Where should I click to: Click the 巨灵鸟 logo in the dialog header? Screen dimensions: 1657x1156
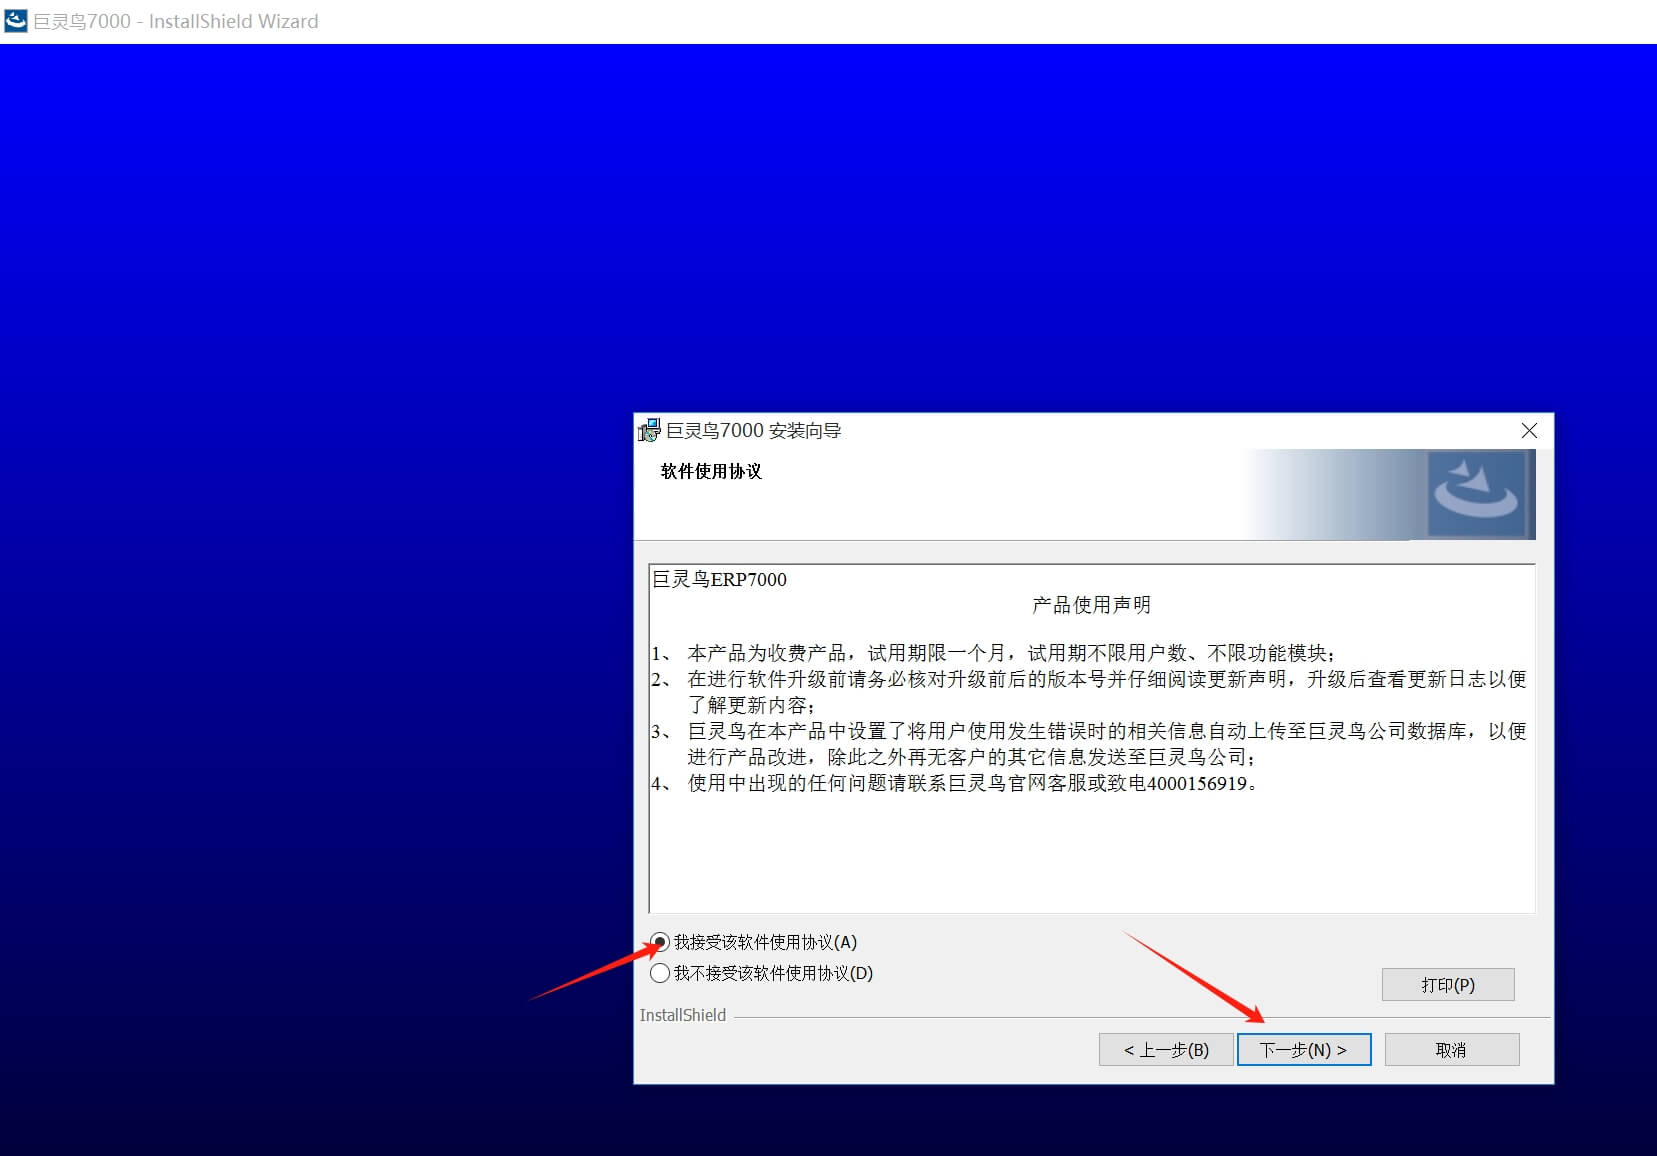click(1476, 494)
